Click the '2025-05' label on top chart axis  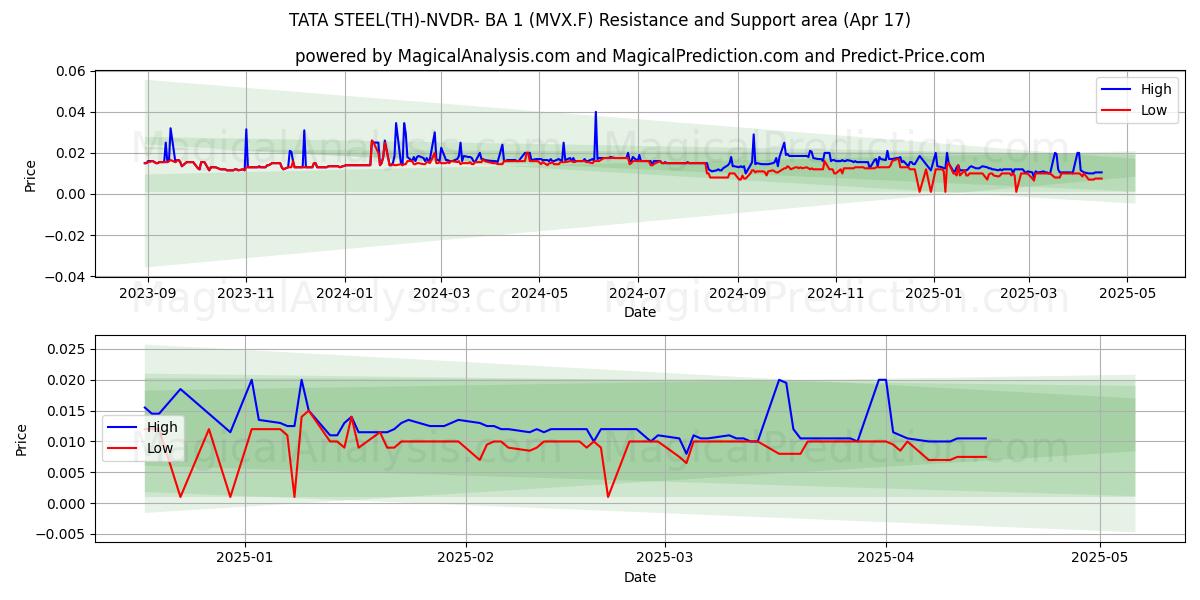(1127, 293)
